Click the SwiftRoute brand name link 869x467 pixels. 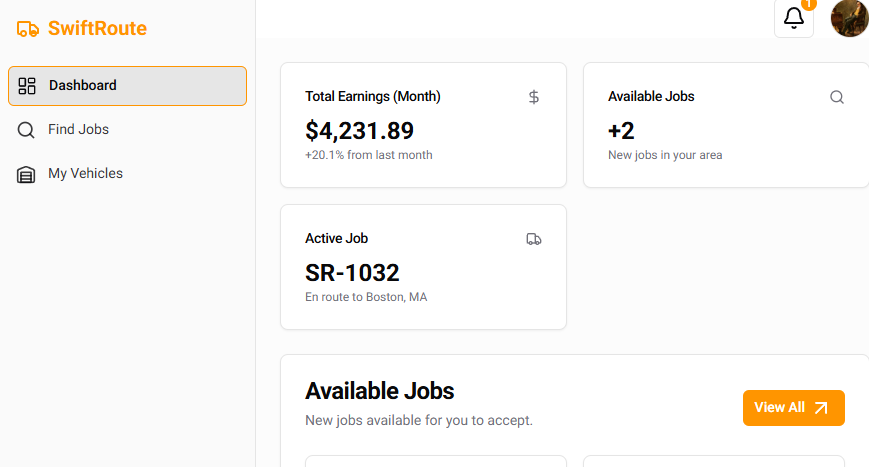click(x=97, y=29)
